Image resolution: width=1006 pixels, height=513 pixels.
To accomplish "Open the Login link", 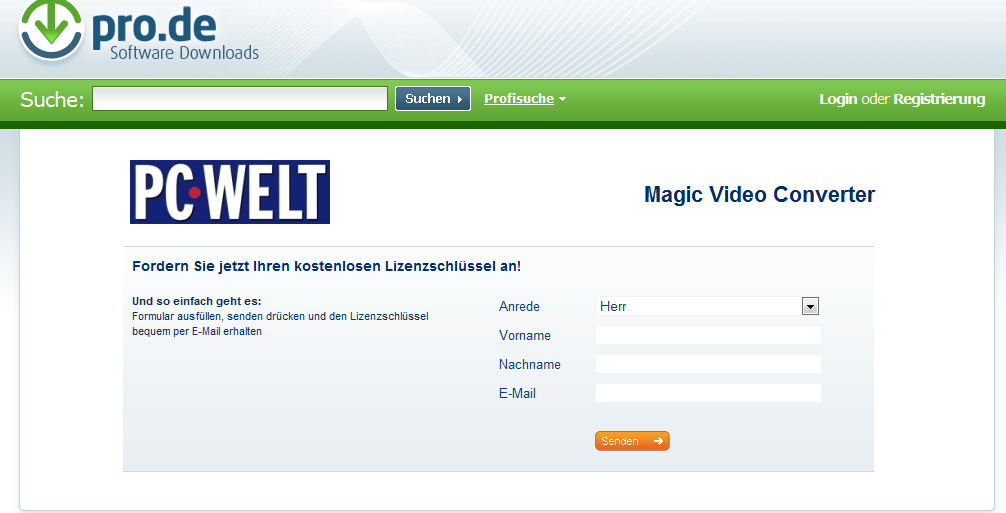I will click(838, 99).
